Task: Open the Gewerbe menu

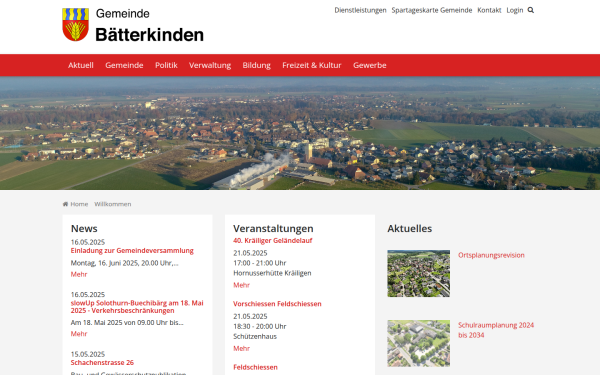Action: click(370, 65)
